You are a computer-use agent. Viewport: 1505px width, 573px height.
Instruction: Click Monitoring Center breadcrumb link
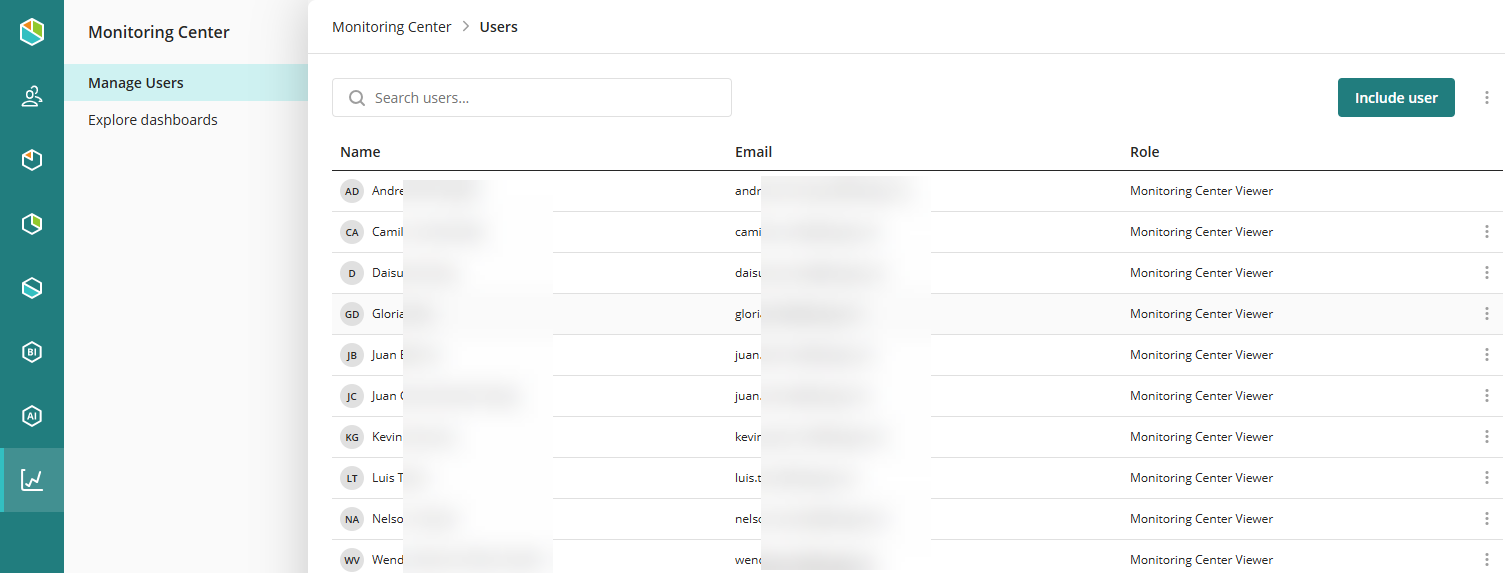(x=392, y=27)
